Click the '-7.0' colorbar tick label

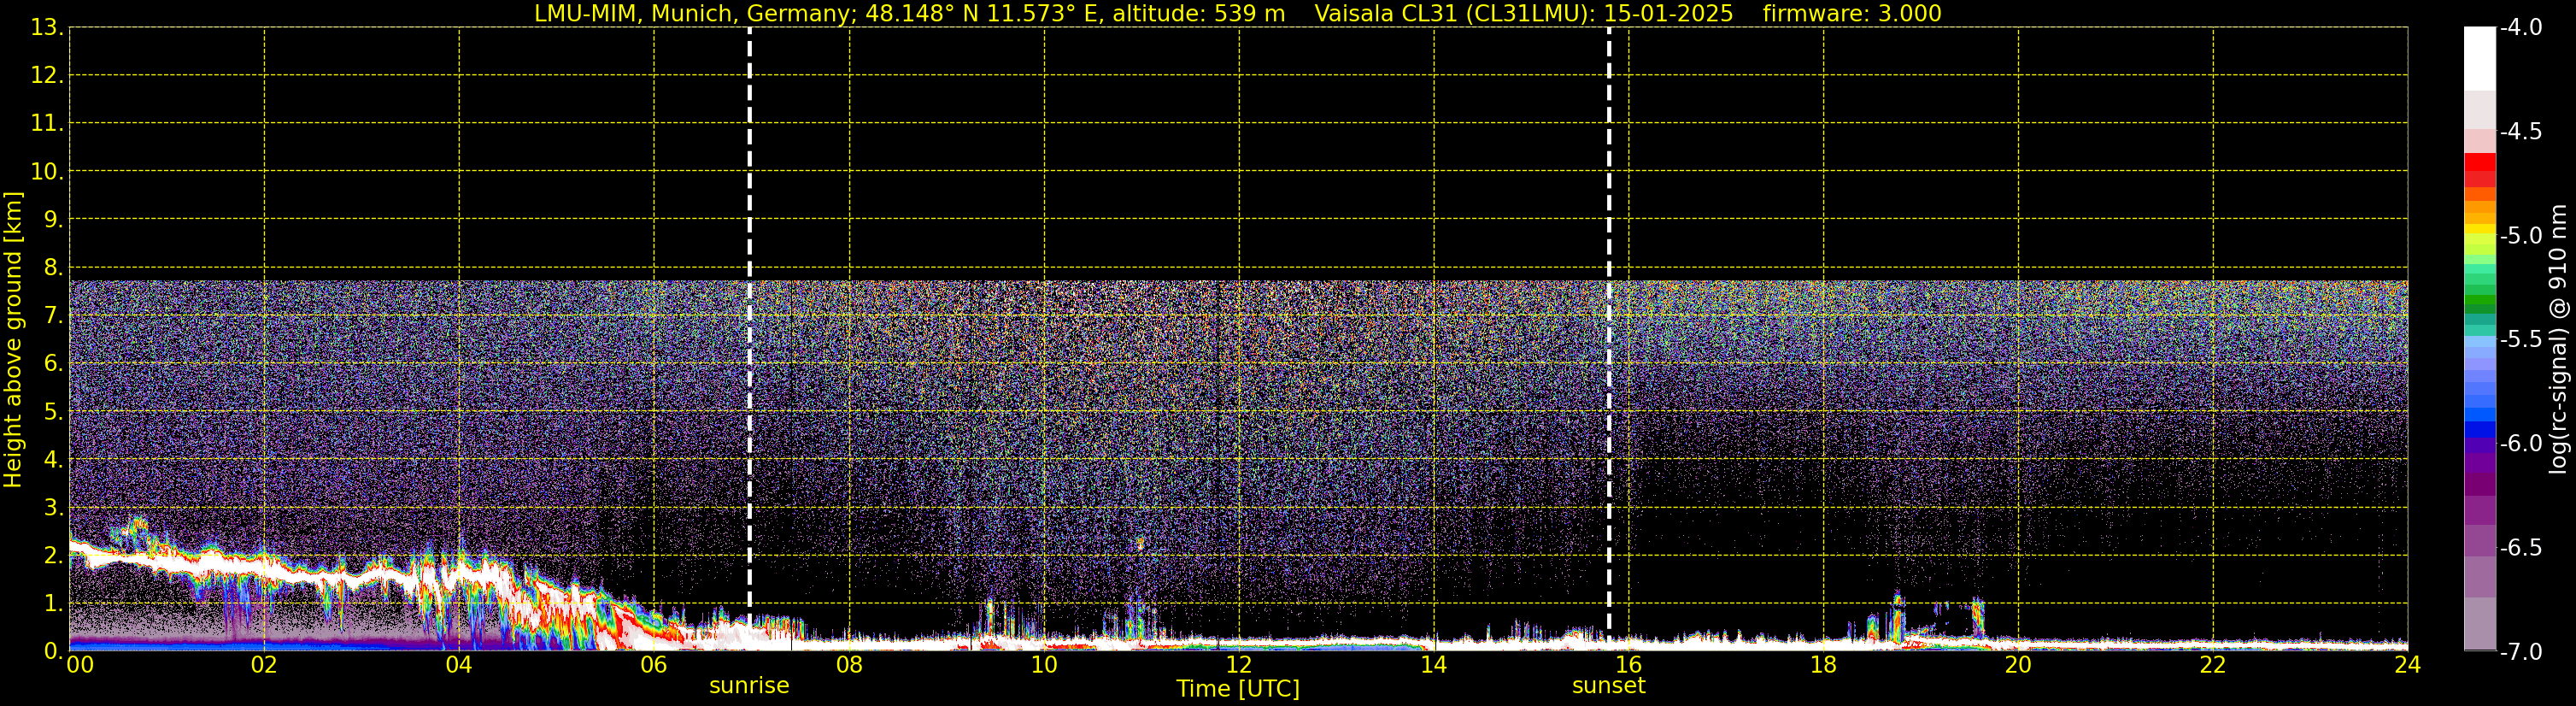click(x=2520, y=652)
